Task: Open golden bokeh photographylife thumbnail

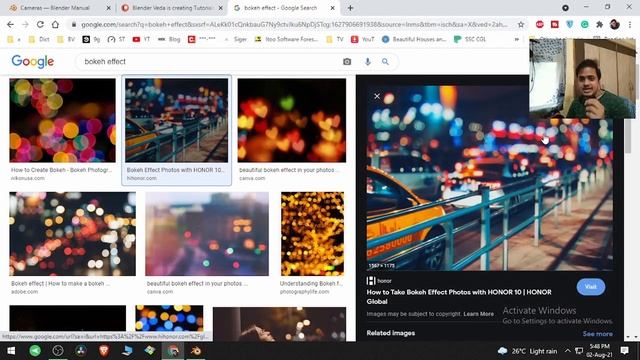Action: point(312,234)
